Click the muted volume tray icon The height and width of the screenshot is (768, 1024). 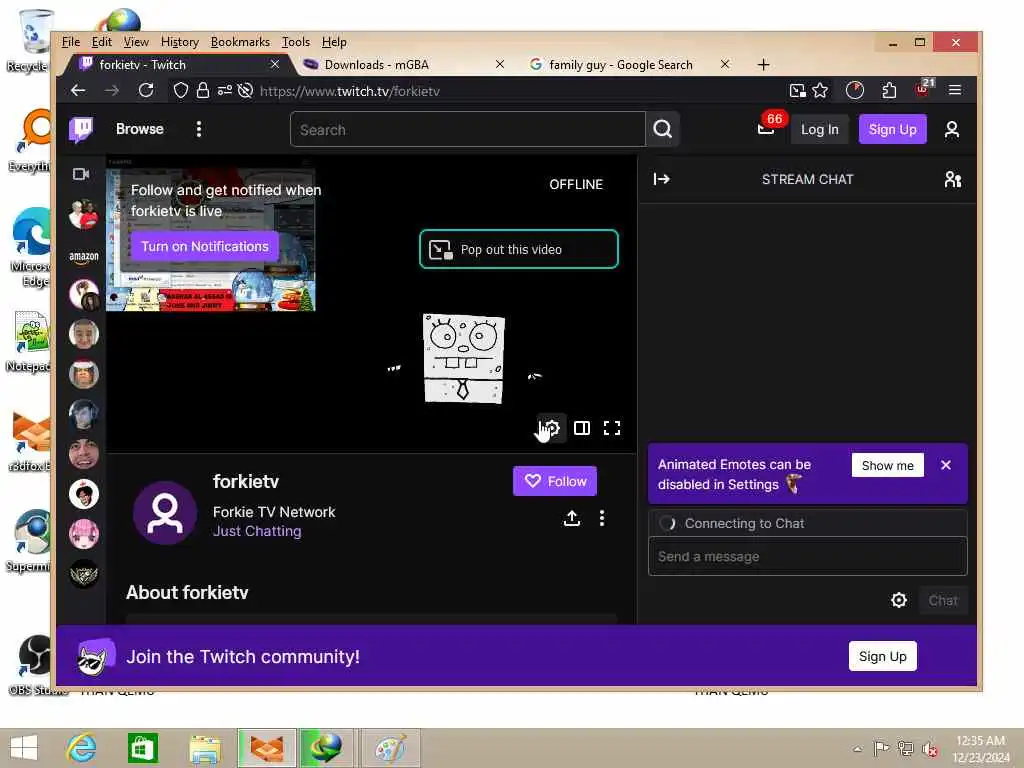pyautogui.click(x=930, y=749)
